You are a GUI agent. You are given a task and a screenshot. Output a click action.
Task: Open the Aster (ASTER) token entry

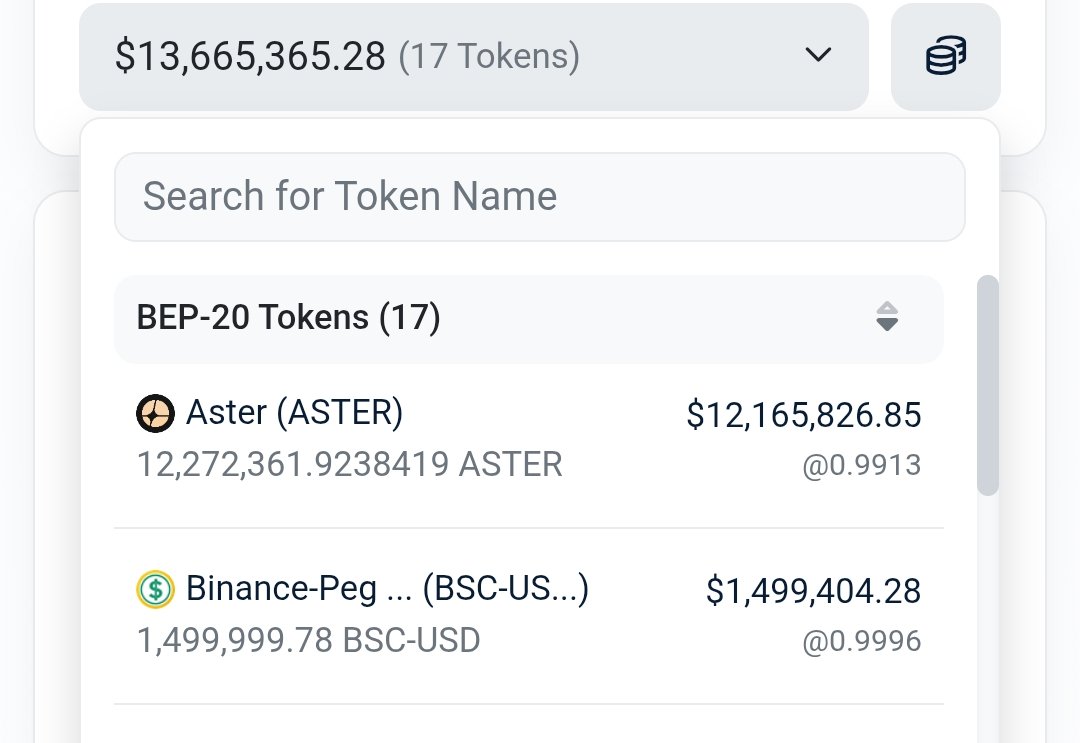[294, 412]
